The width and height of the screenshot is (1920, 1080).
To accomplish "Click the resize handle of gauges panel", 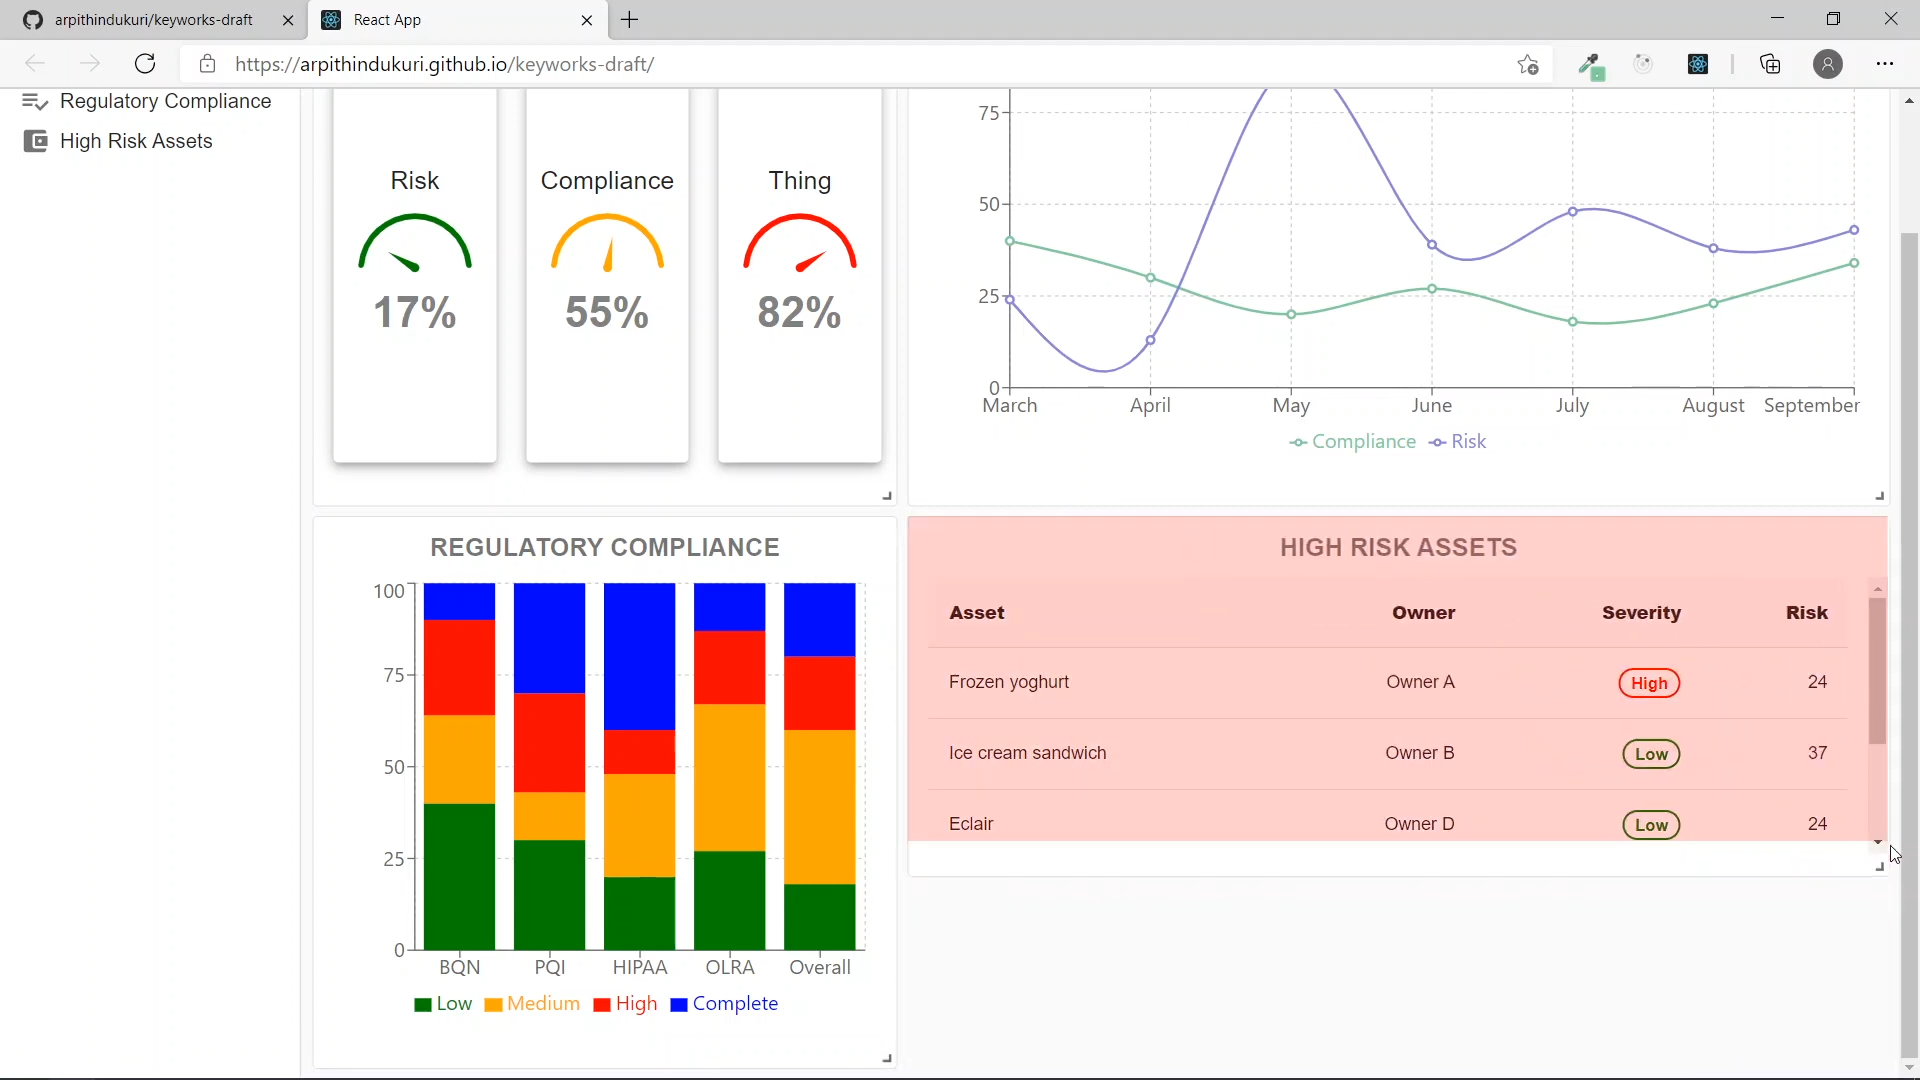I will tap(887, 496).
